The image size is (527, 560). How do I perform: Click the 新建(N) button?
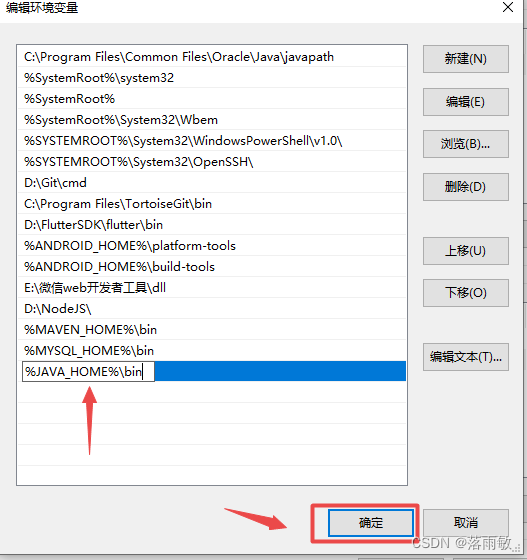466,59
